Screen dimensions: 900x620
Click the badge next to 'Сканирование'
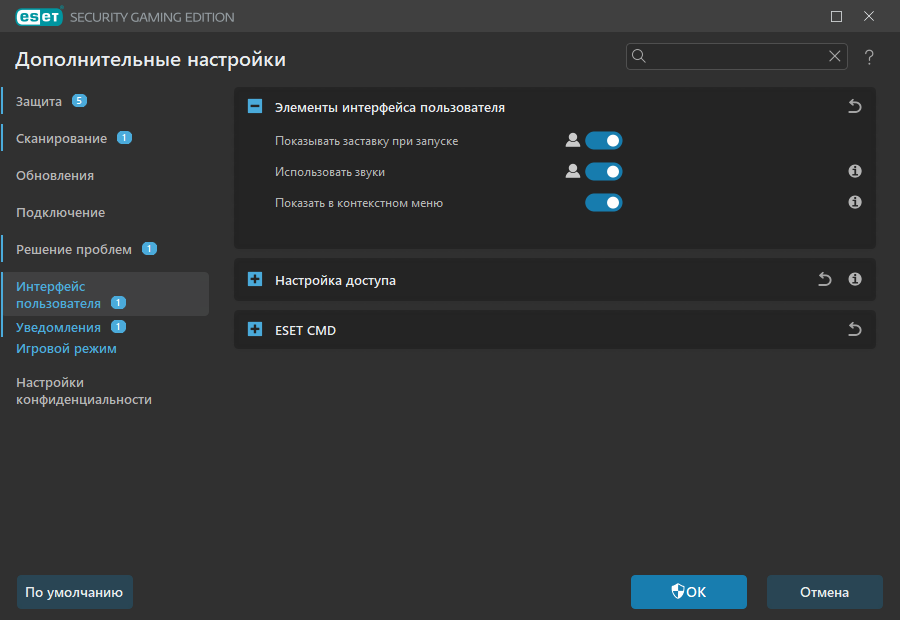(x=125, y=138)
